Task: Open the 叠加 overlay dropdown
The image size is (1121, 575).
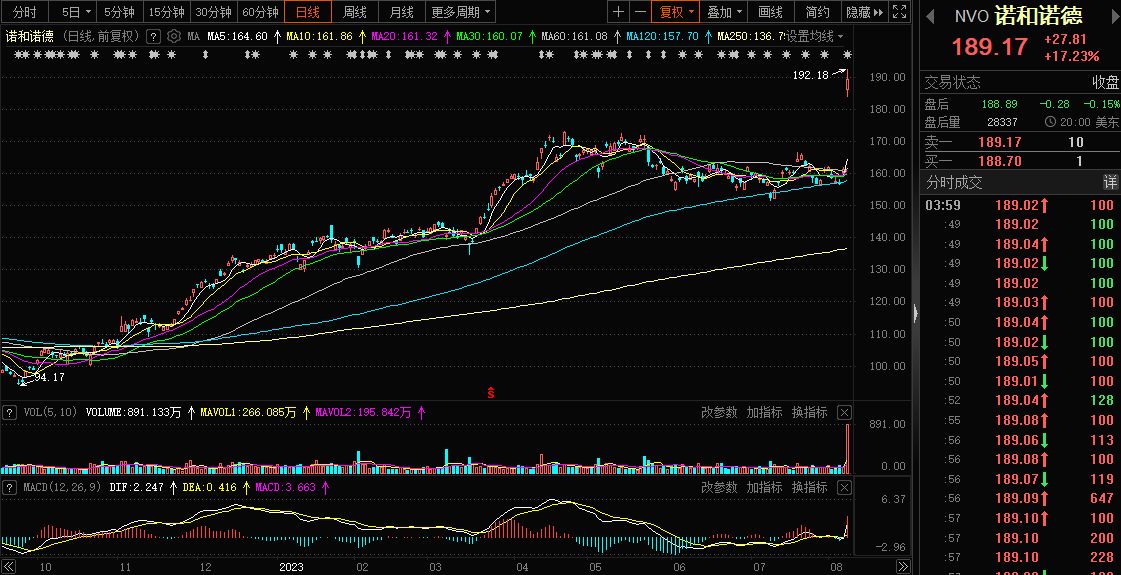Action: [724, 12]
